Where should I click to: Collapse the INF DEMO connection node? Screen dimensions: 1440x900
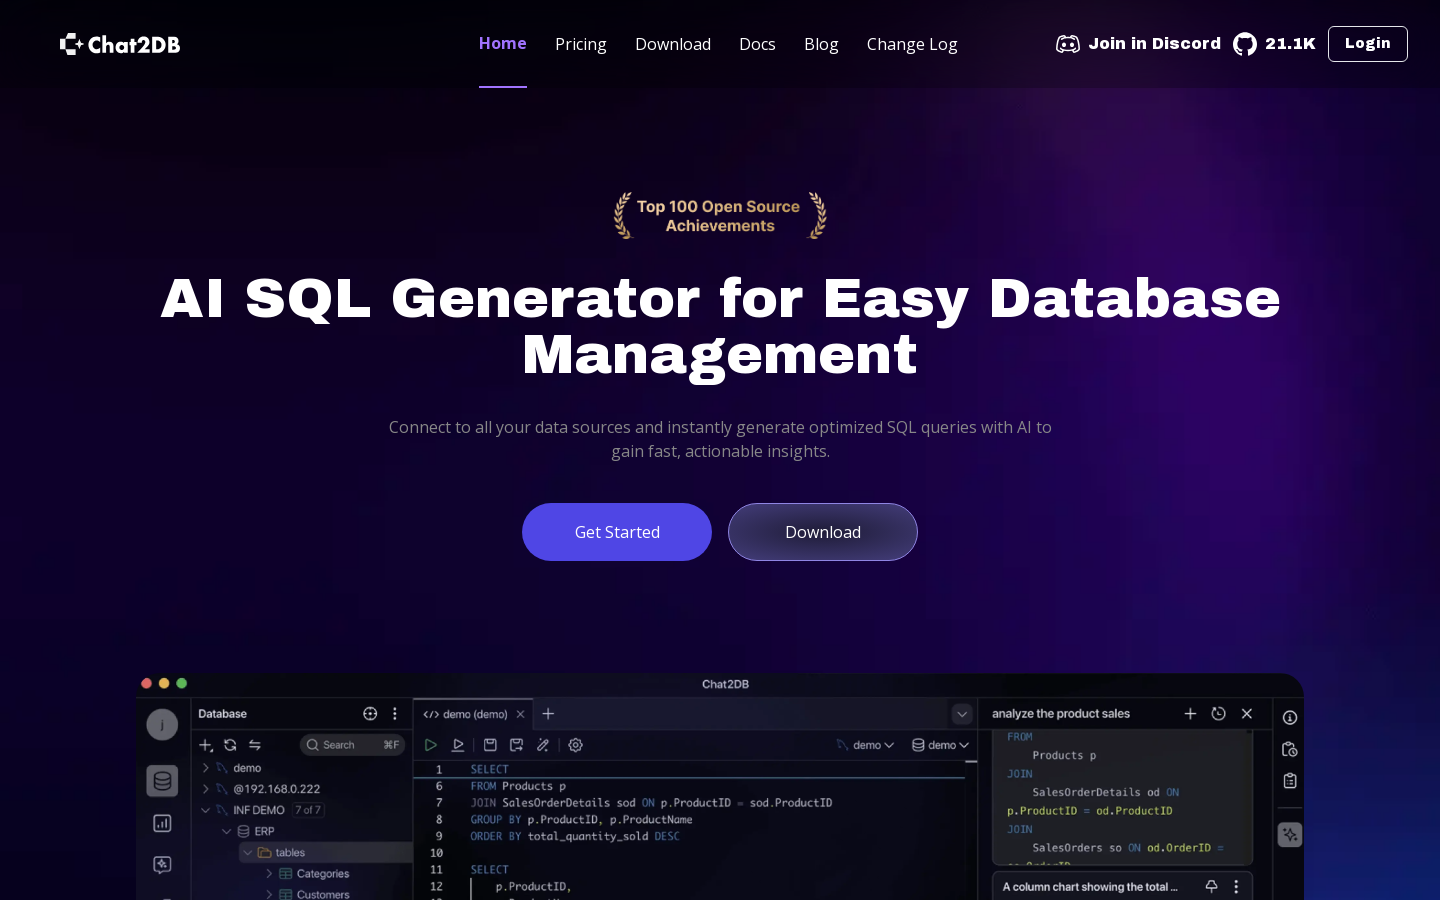pyautogui.click(x=206, y=810)
